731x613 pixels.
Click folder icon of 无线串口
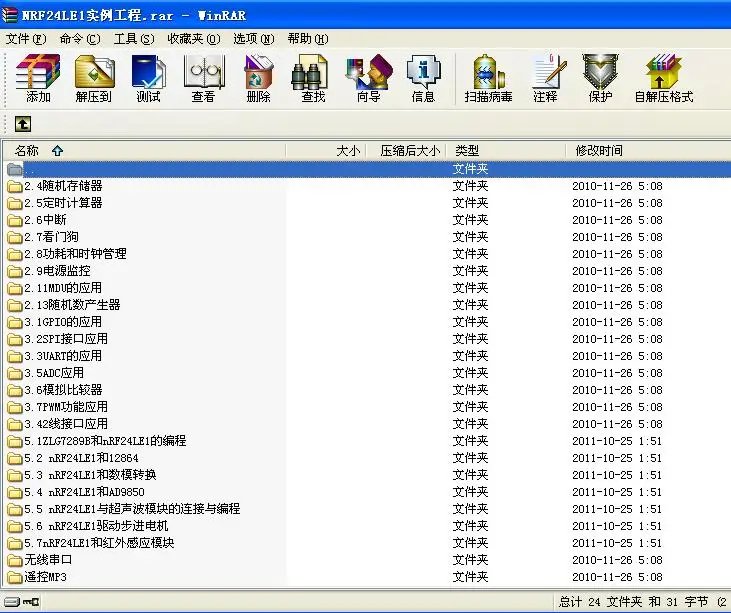click(x=15, y=560)
